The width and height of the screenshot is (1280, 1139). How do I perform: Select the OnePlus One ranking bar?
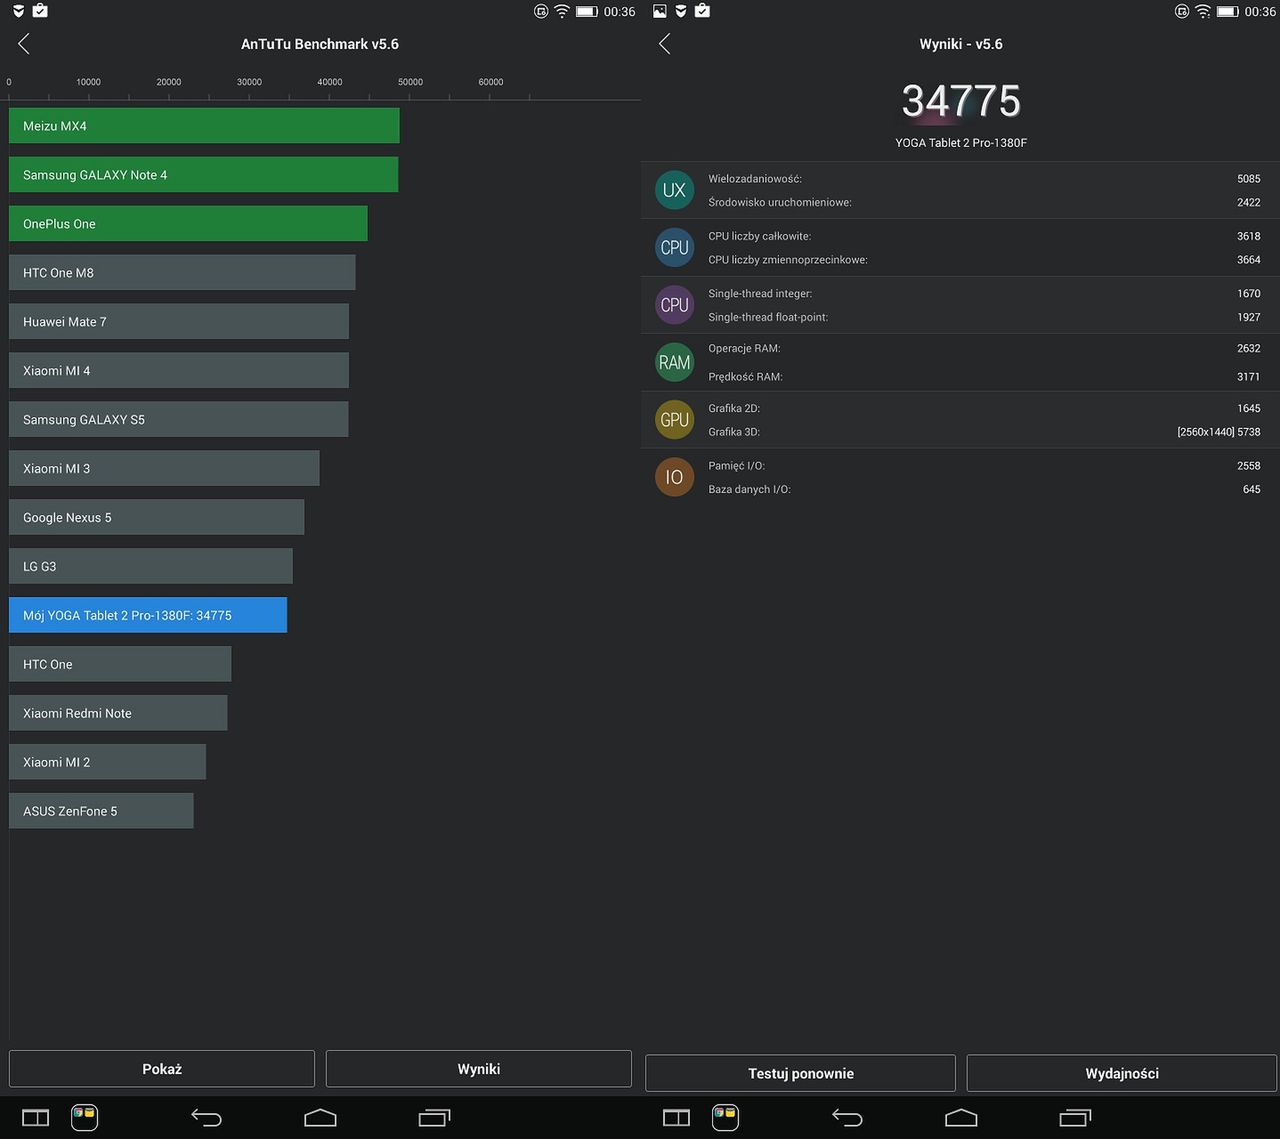point(188,224)
